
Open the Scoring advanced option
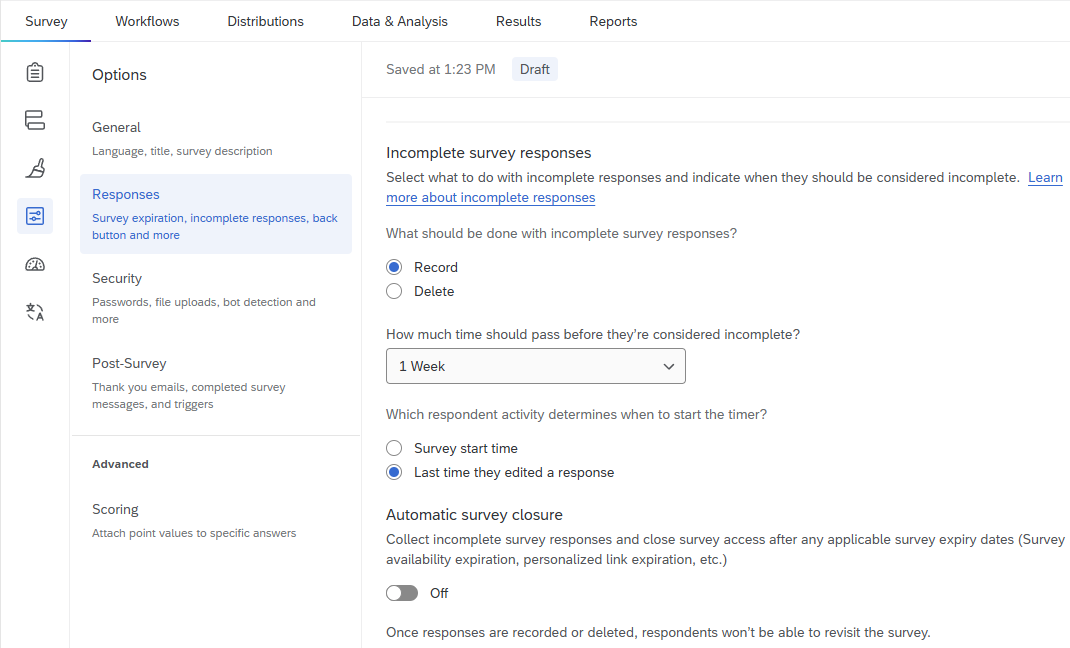tap(216, 520)
